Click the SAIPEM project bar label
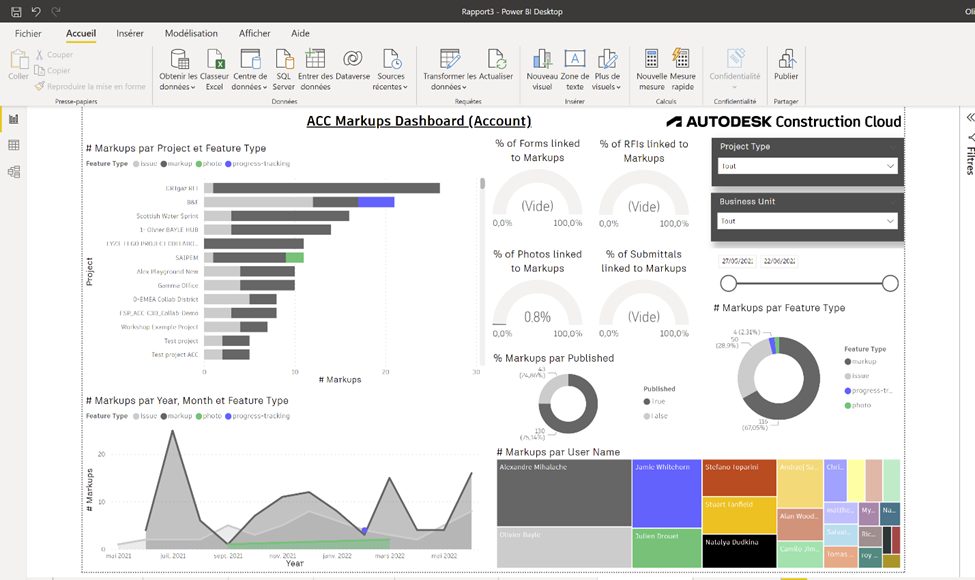 point(187,257)
